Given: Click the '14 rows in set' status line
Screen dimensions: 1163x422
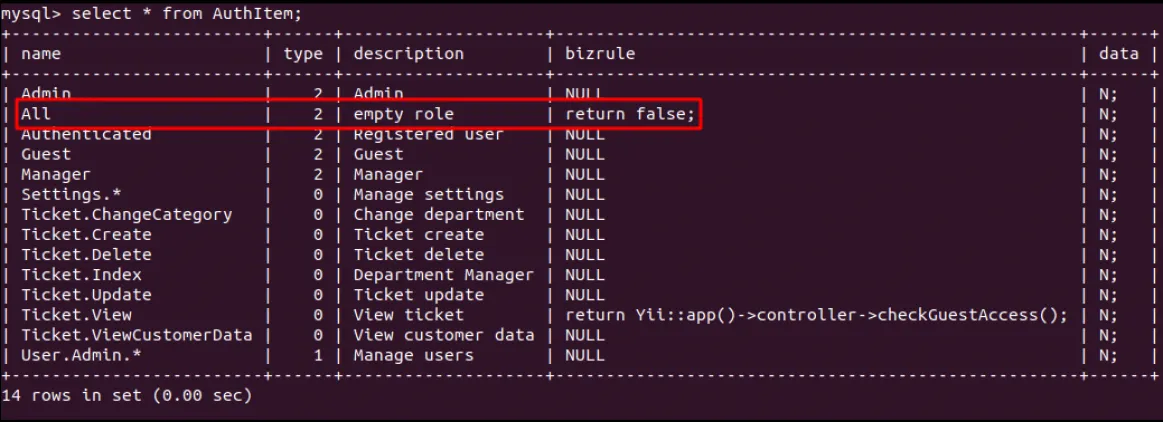Looking at the screenshot, I should pyautogui.click(x=127, y=395).
